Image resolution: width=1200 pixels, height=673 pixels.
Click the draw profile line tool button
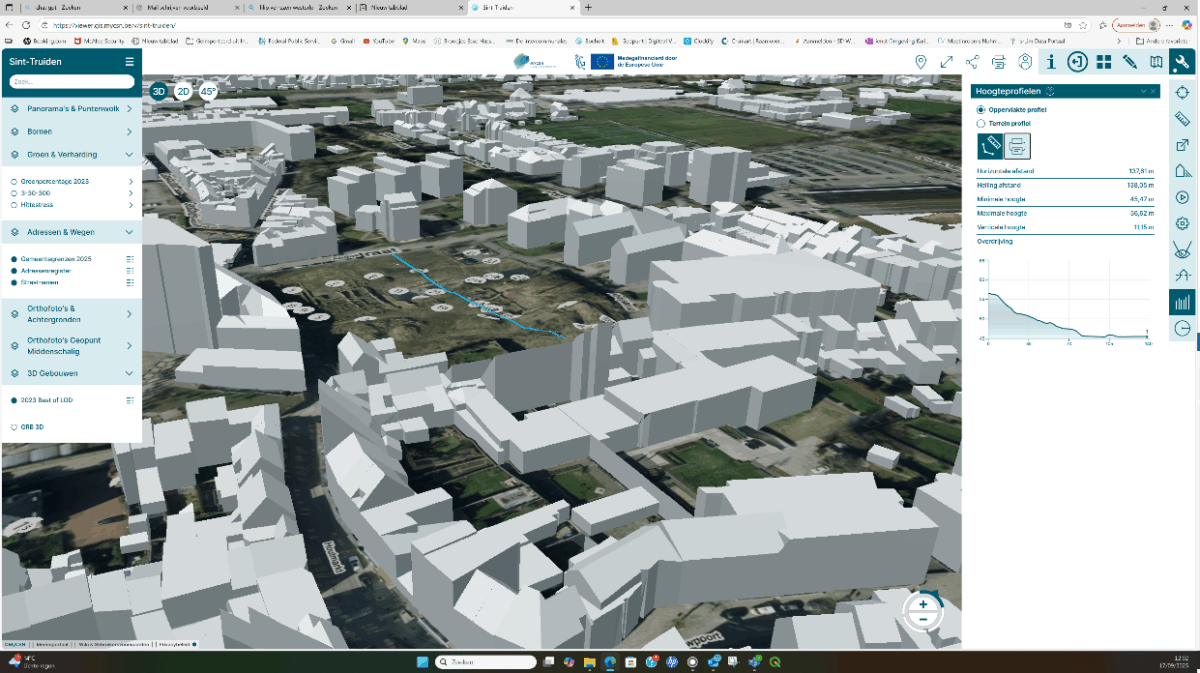[x=990, y=146]
